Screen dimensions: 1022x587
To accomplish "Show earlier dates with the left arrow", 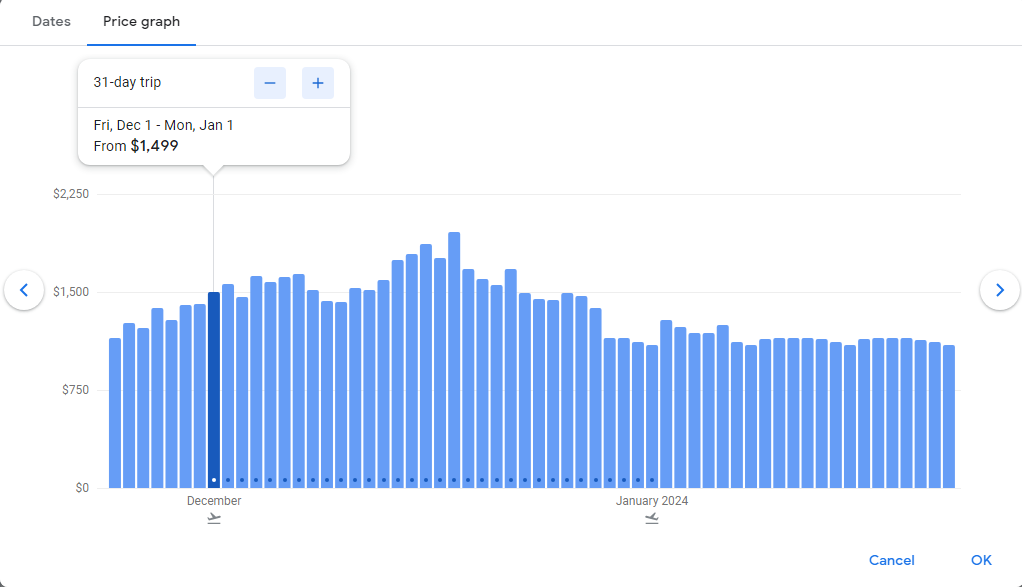I will pos(24,290).
